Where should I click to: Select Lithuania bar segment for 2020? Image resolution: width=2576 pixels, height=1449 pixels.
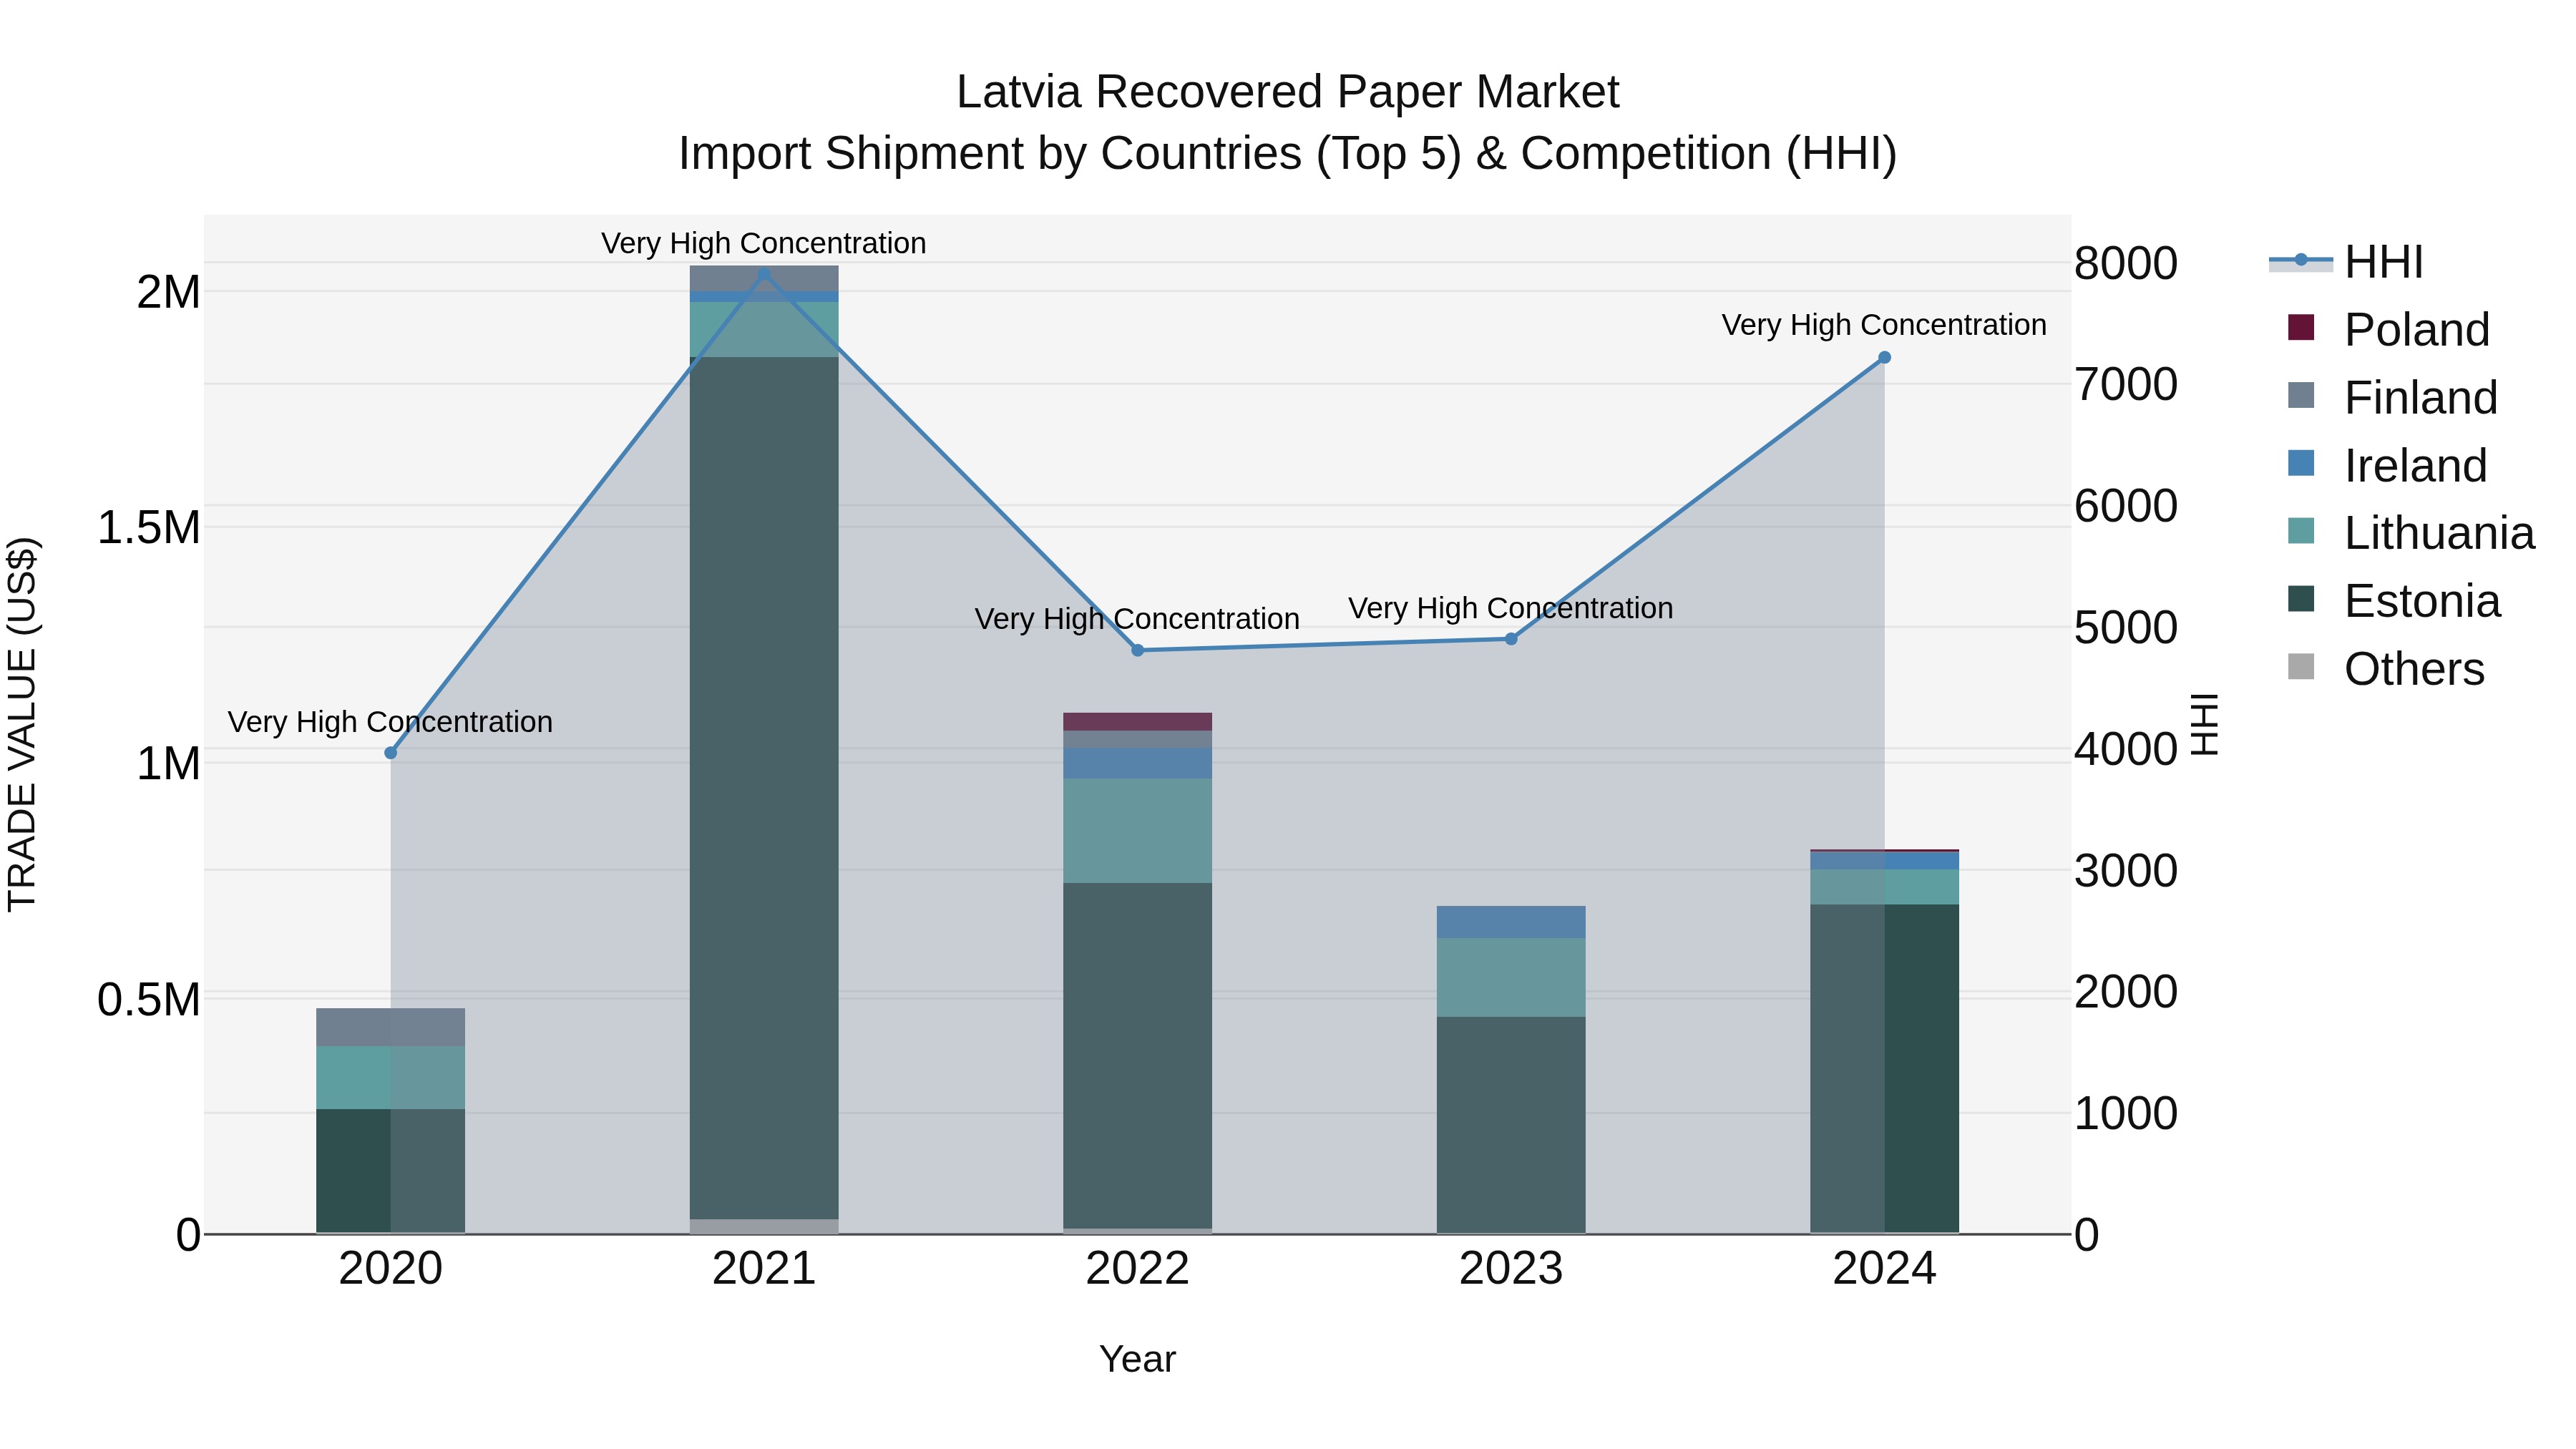(x=391, y=1077)
